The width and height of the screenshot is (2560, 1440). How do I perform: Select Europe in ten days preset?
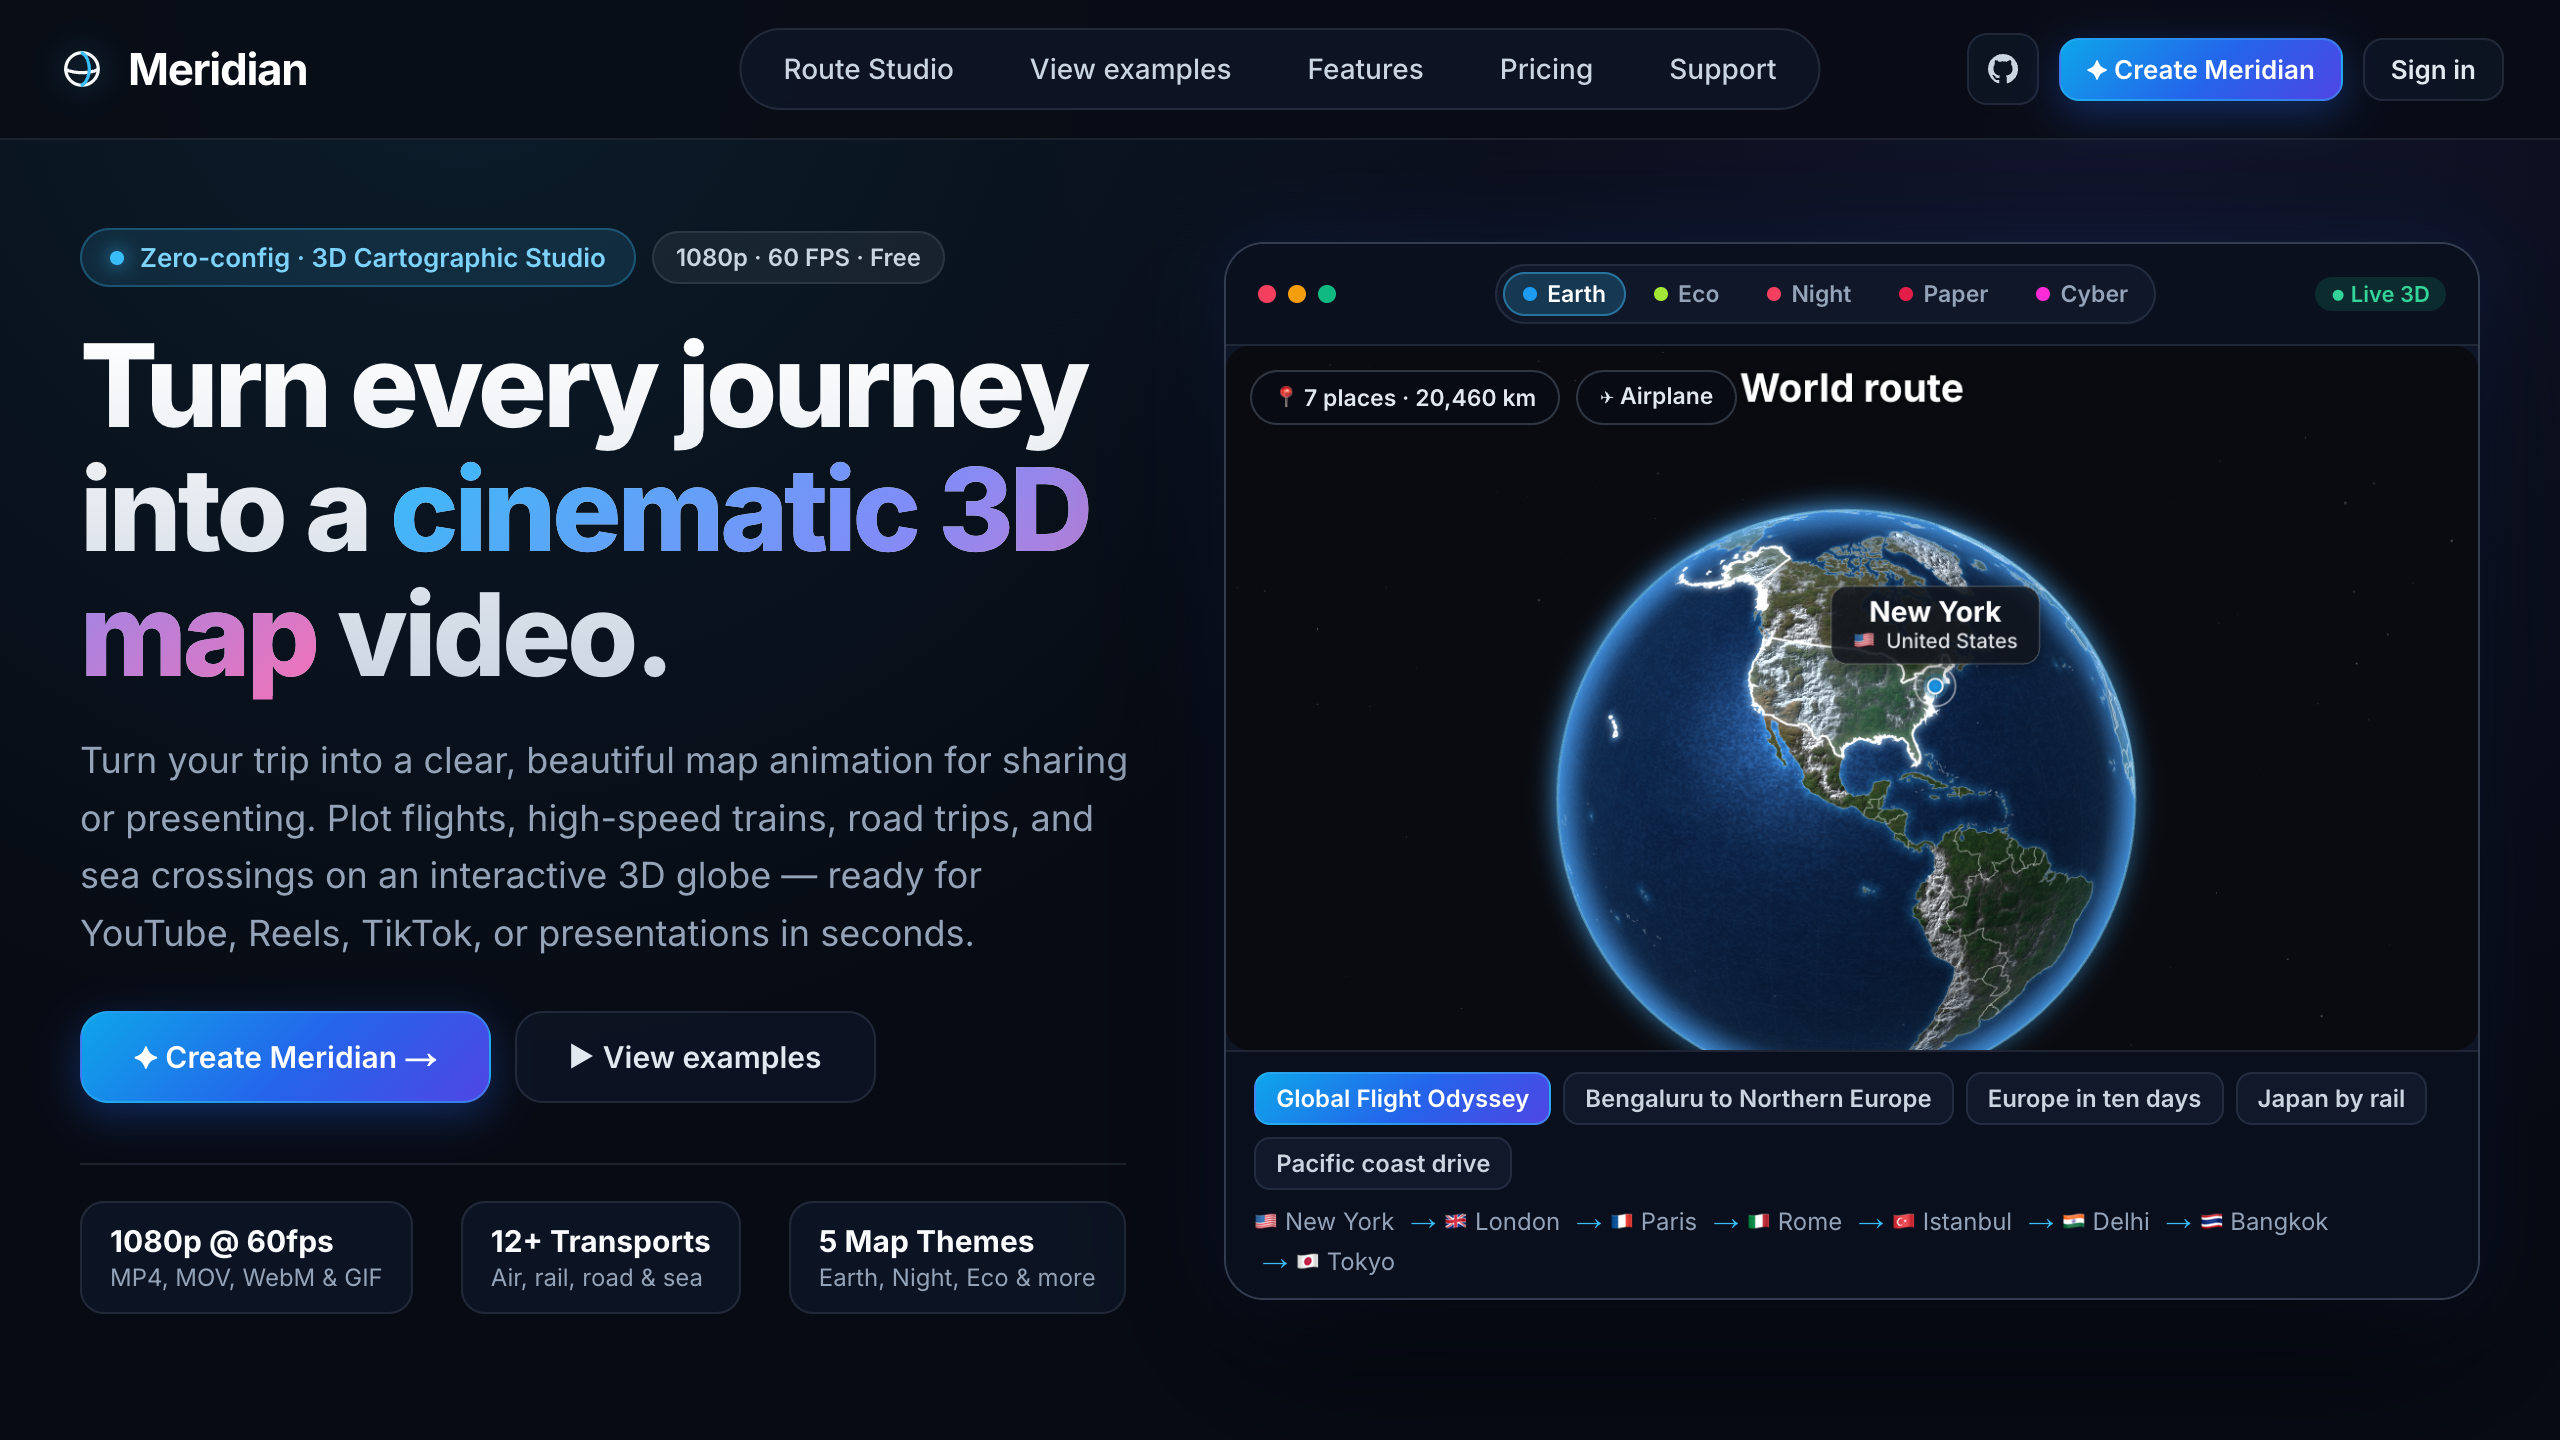tap(2094, 1098)
